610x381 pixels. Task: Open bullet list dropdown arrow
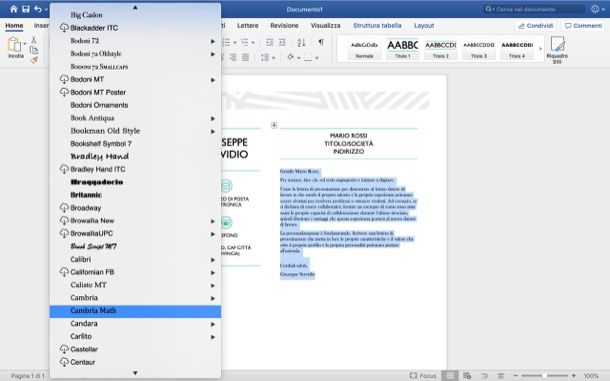click(235, 42)
